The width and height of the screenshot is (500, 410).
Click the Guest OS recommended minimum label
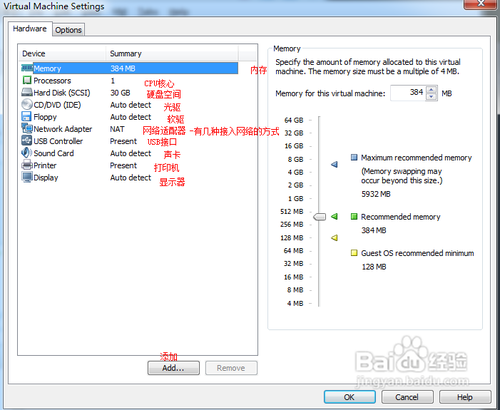tap(418, 253)
